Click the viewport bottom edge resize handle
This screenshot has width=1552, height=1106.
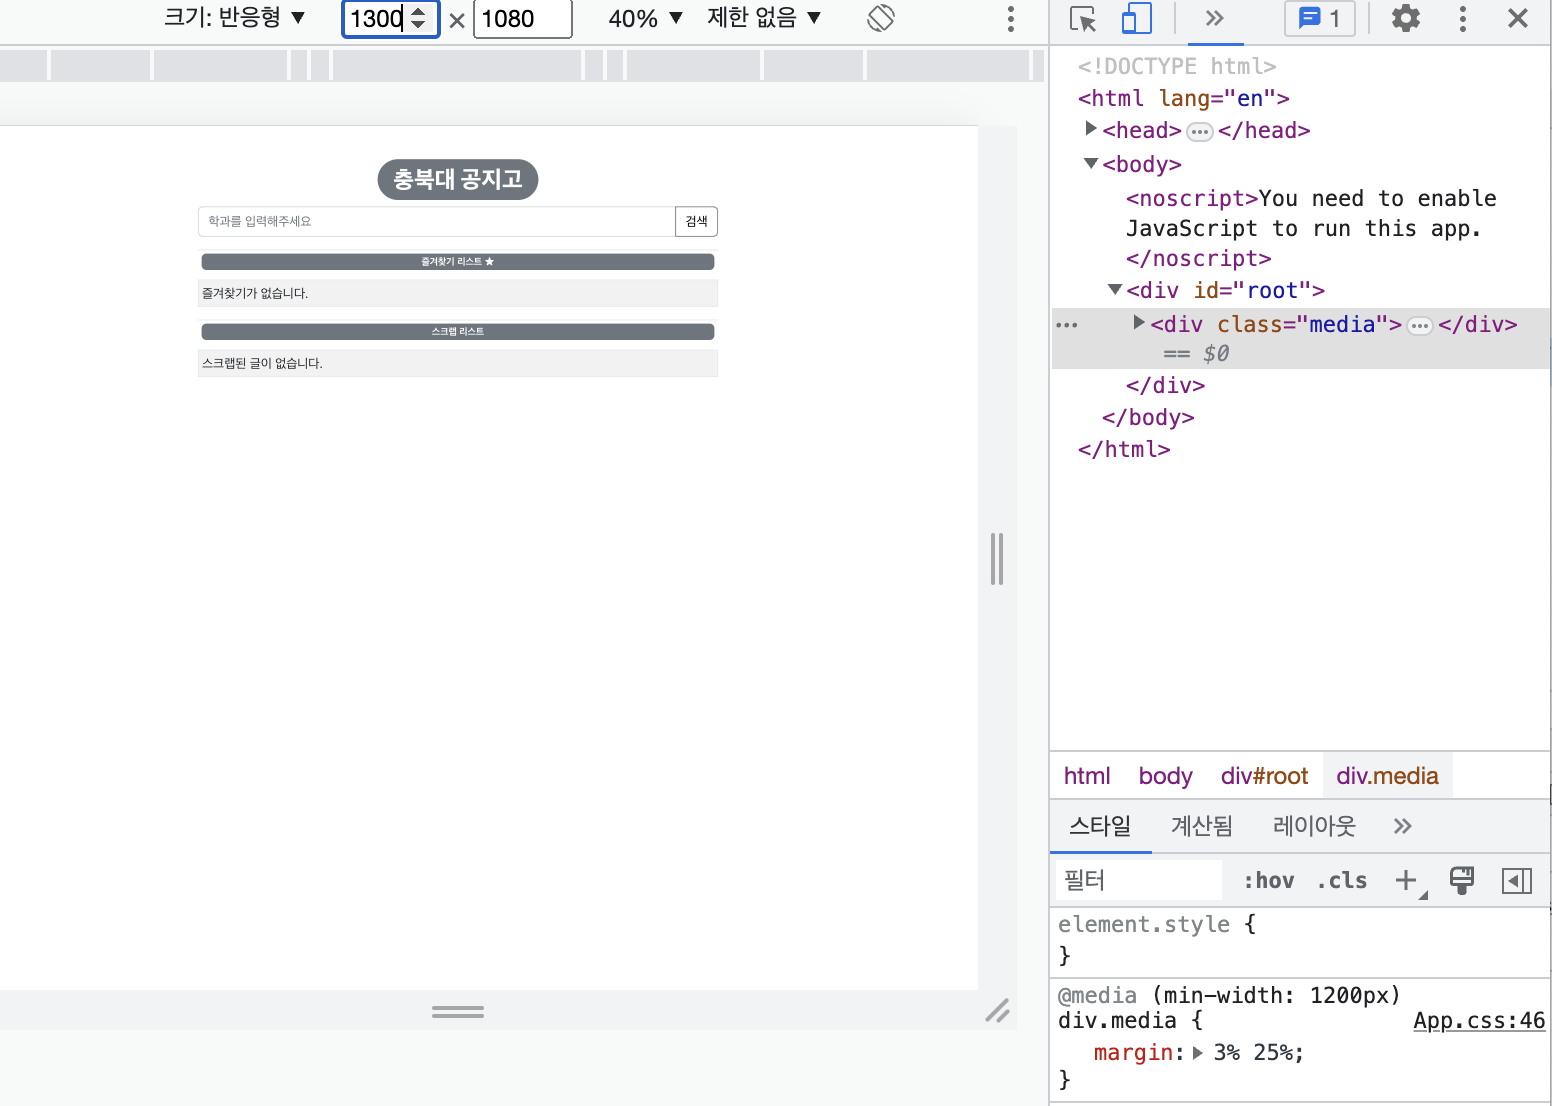[x=458, y=1012]
